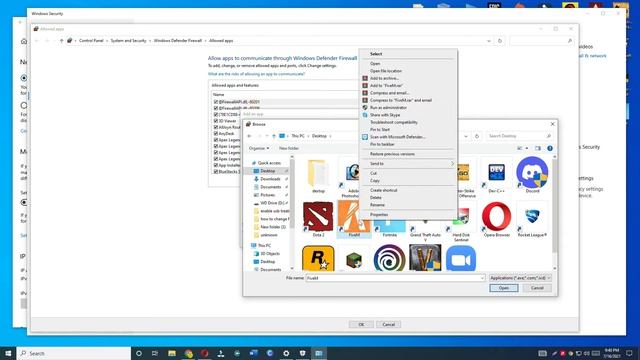Image resolution: width=640 pixels, height=360 pixels.
Task: Select the Hard Disk Sentinel shortcut
Action: (461, 222)
